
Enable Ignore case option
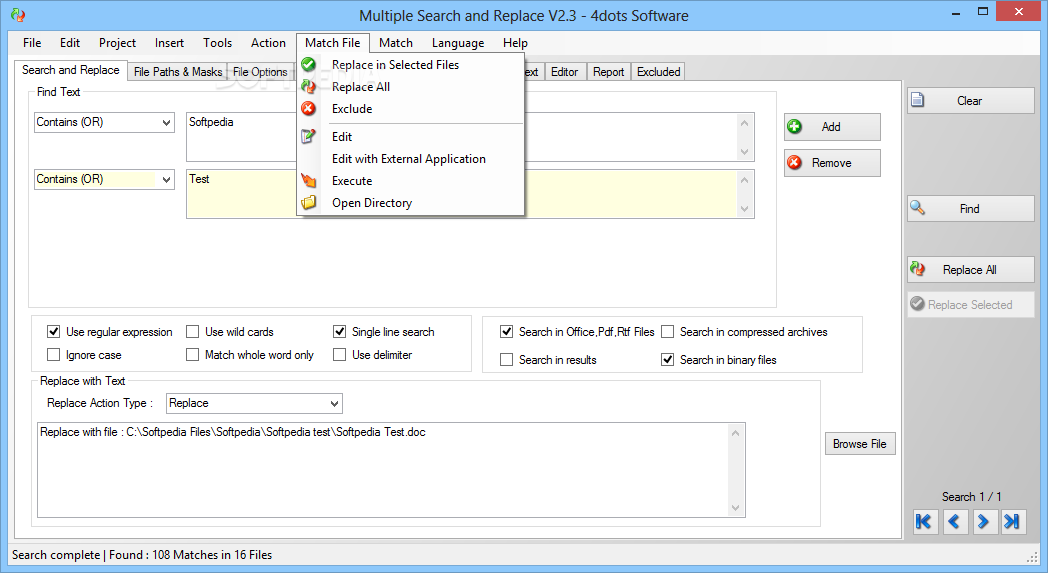53,354
